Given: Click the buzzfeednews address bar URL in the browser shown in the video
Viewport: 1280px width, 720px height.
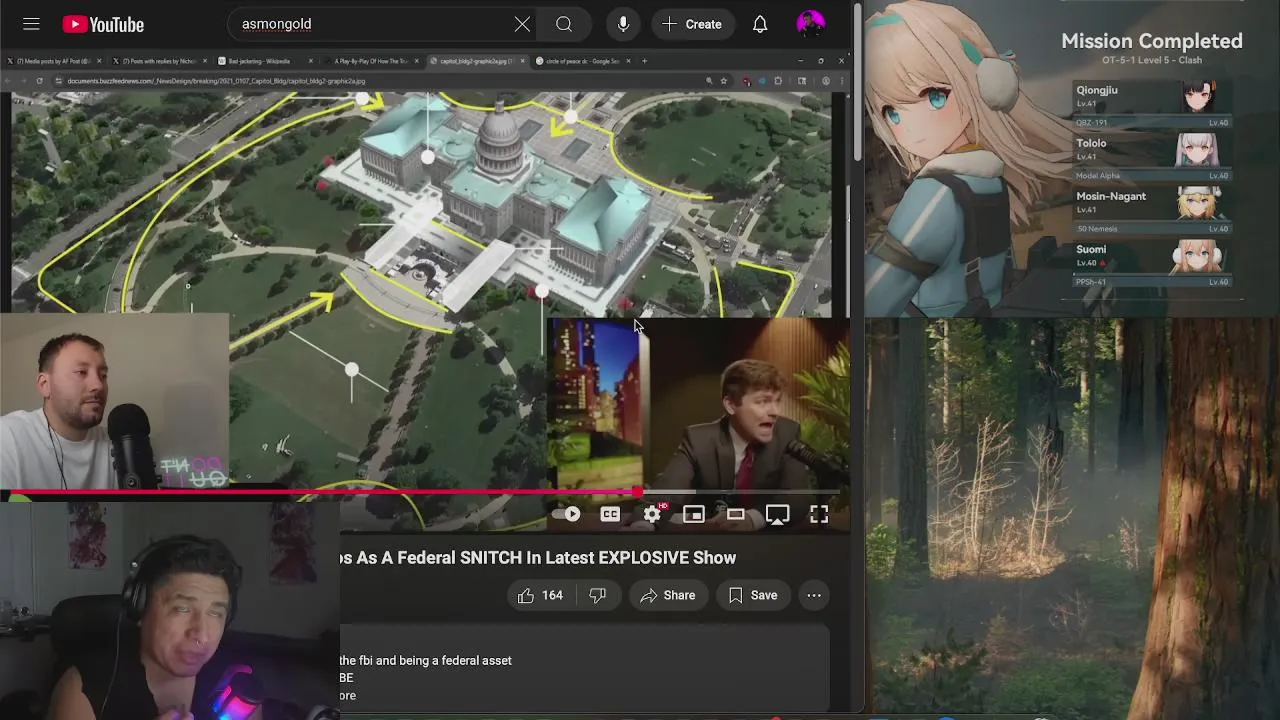Looking at the screenshot, I should tap(216, 81).
